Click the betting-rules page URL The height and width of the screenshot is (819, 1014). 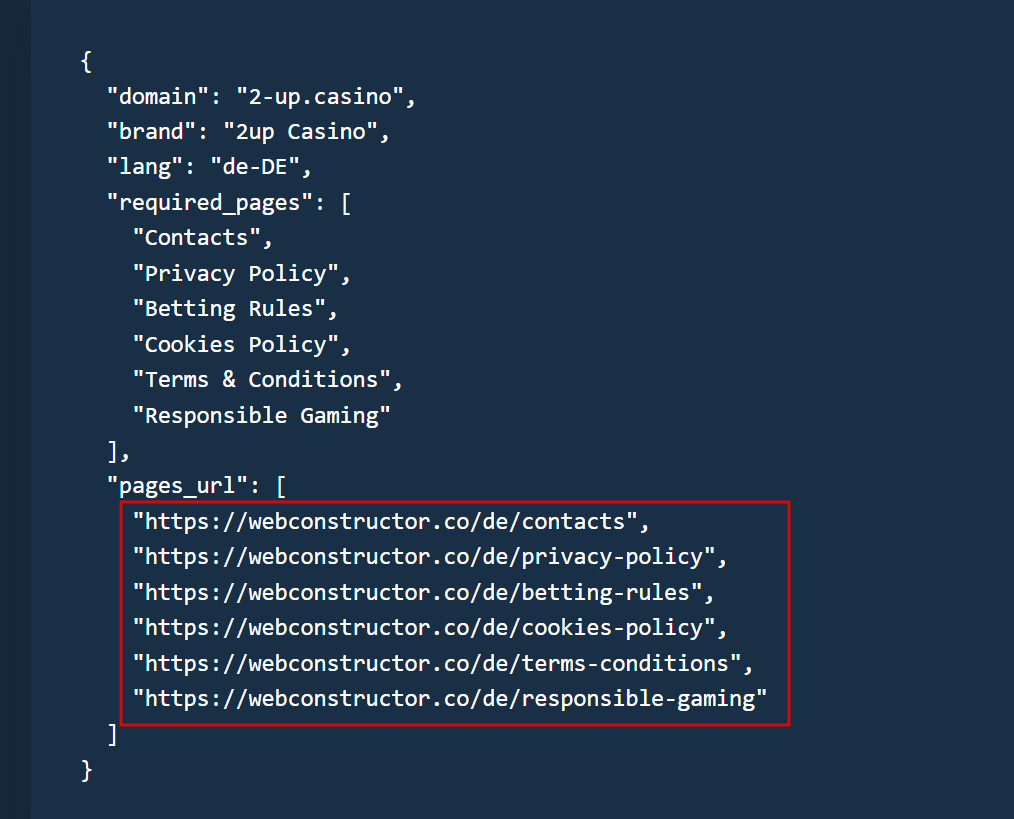[x=417, y=592]
